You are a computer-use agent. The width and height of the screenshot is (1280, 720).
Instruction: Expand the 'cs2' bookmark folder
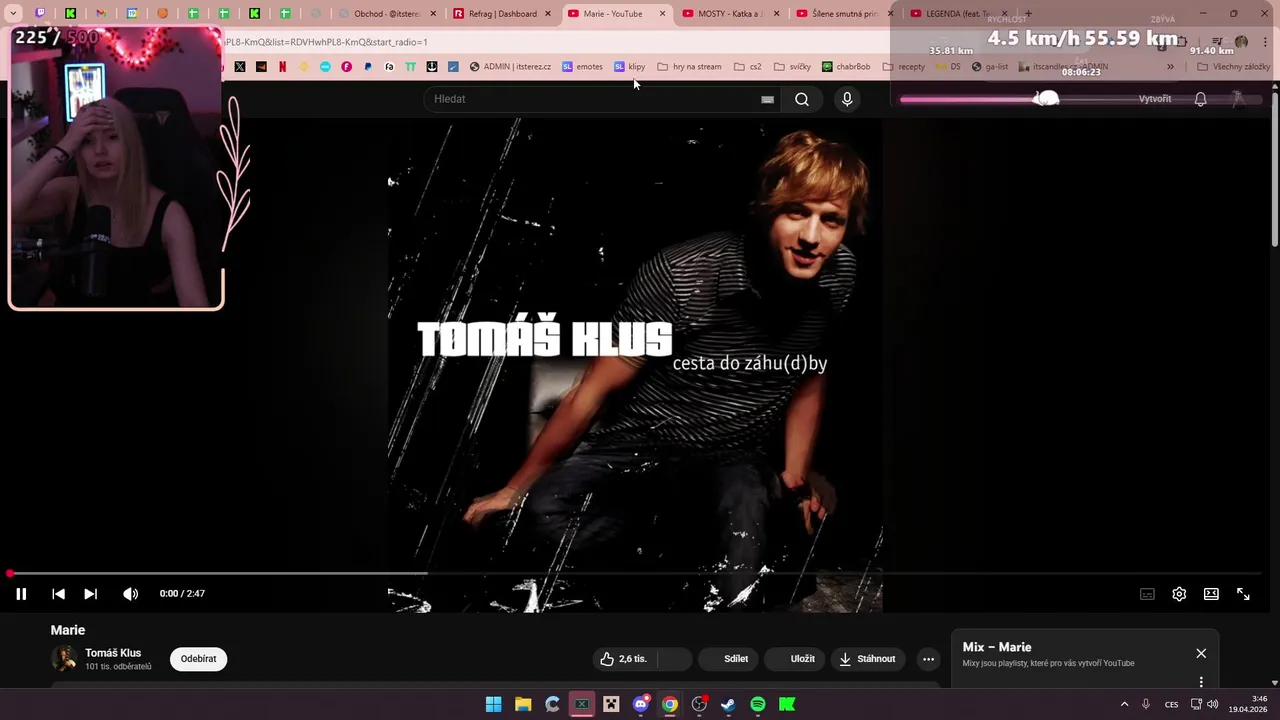coord(747,67)
